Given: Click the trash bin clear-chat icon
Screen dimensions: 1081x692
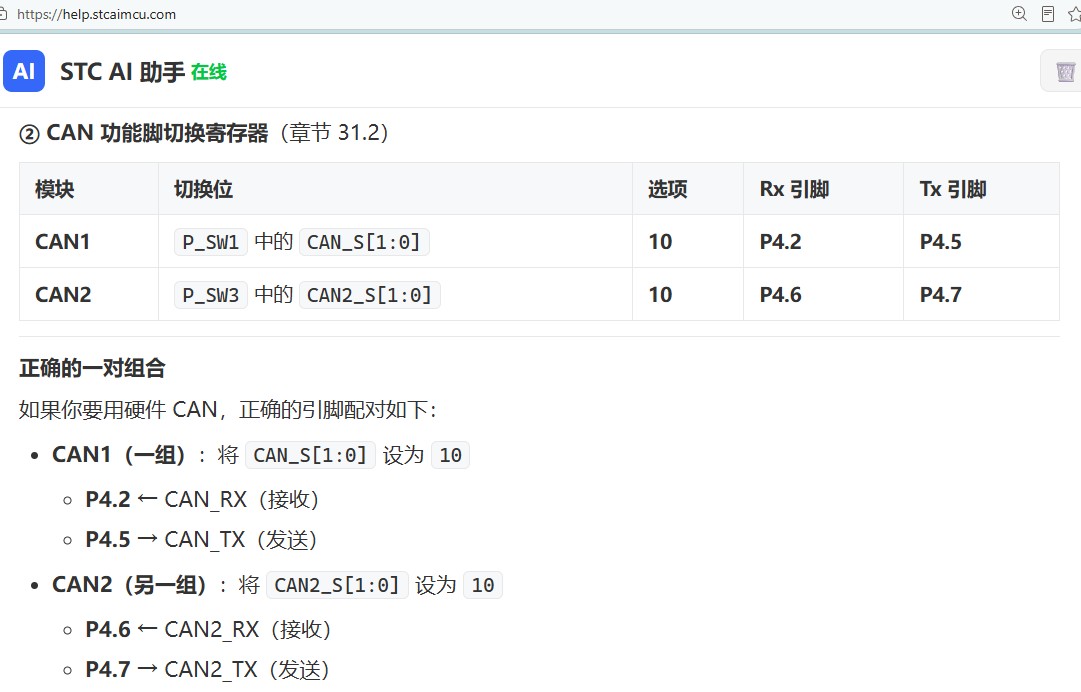Looking at the screenshot, I should pyautogui.click(x=1064, y=72).
